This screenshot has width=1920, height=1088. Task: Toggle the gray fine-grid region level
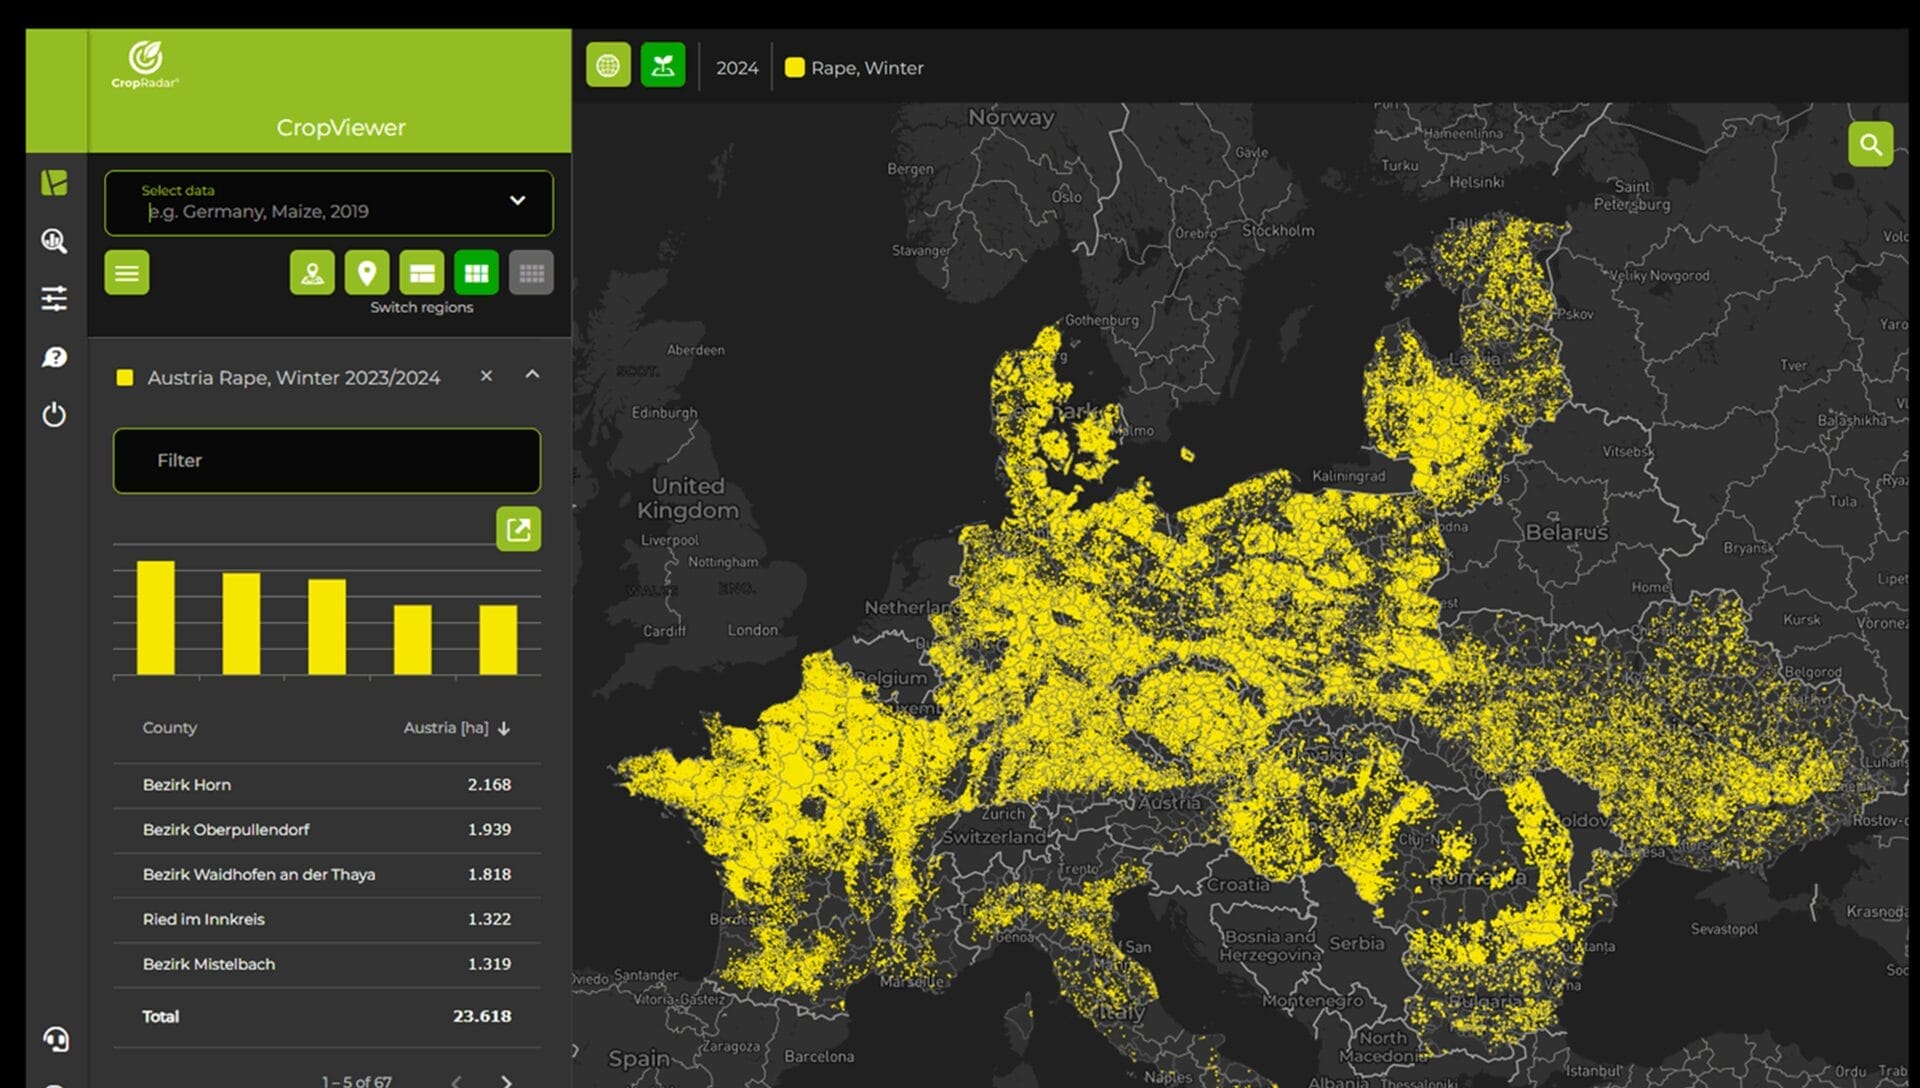(x=531, y=273)
